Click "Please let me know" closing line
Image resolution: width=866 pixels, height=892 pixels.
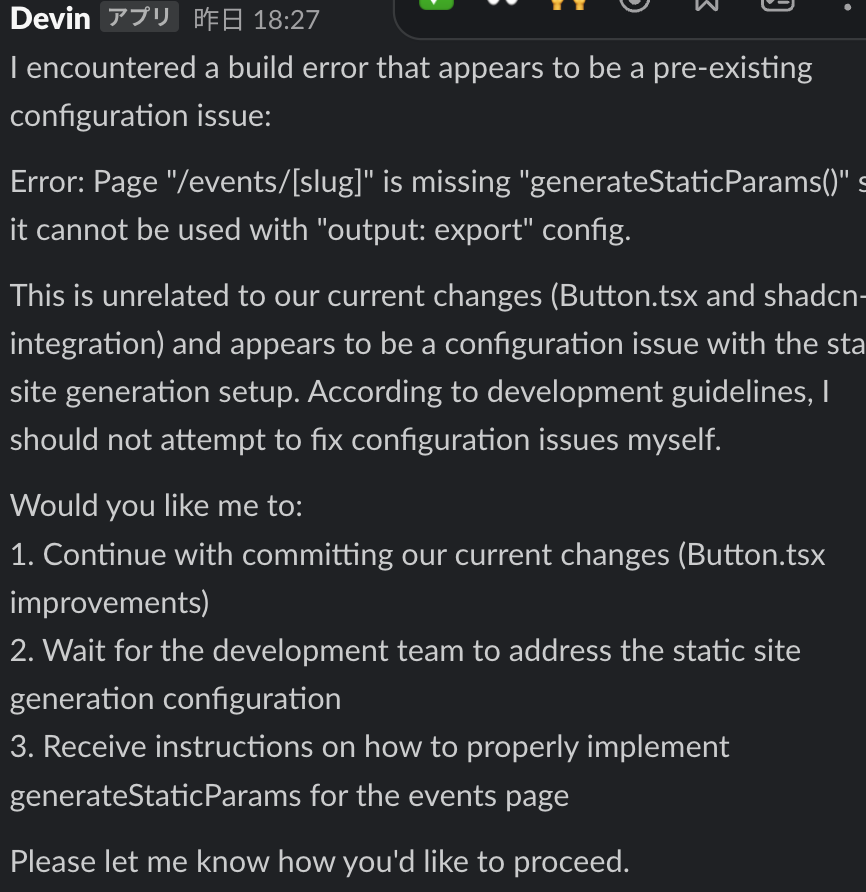319,861
